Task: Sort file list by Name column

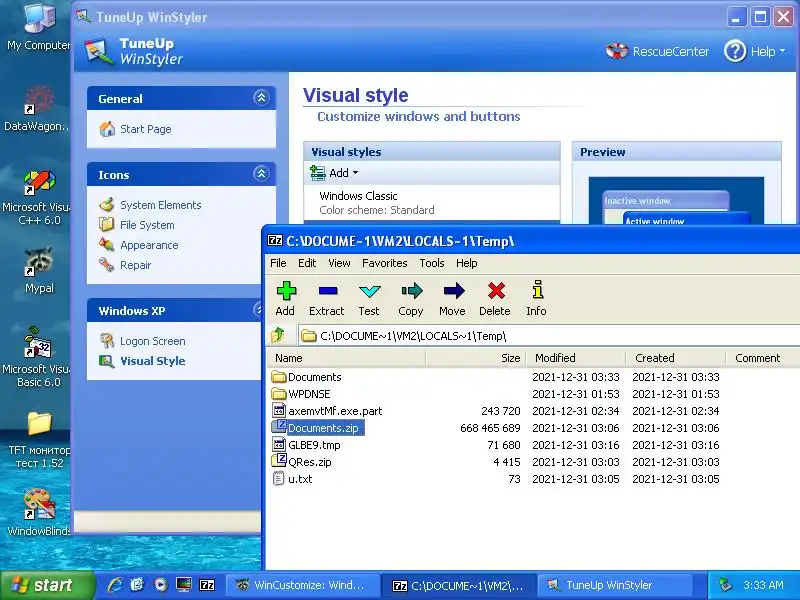Action: coord(346,358)
